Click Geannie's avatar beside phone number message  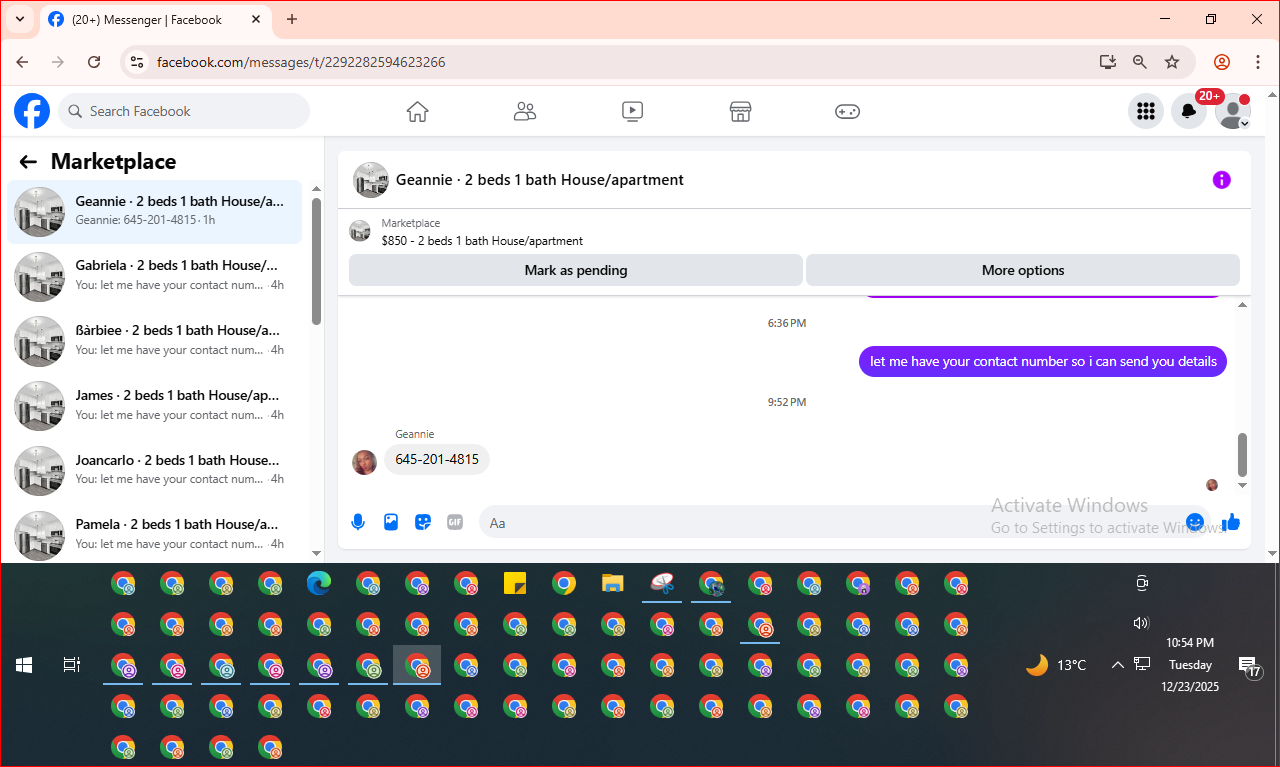365,462
